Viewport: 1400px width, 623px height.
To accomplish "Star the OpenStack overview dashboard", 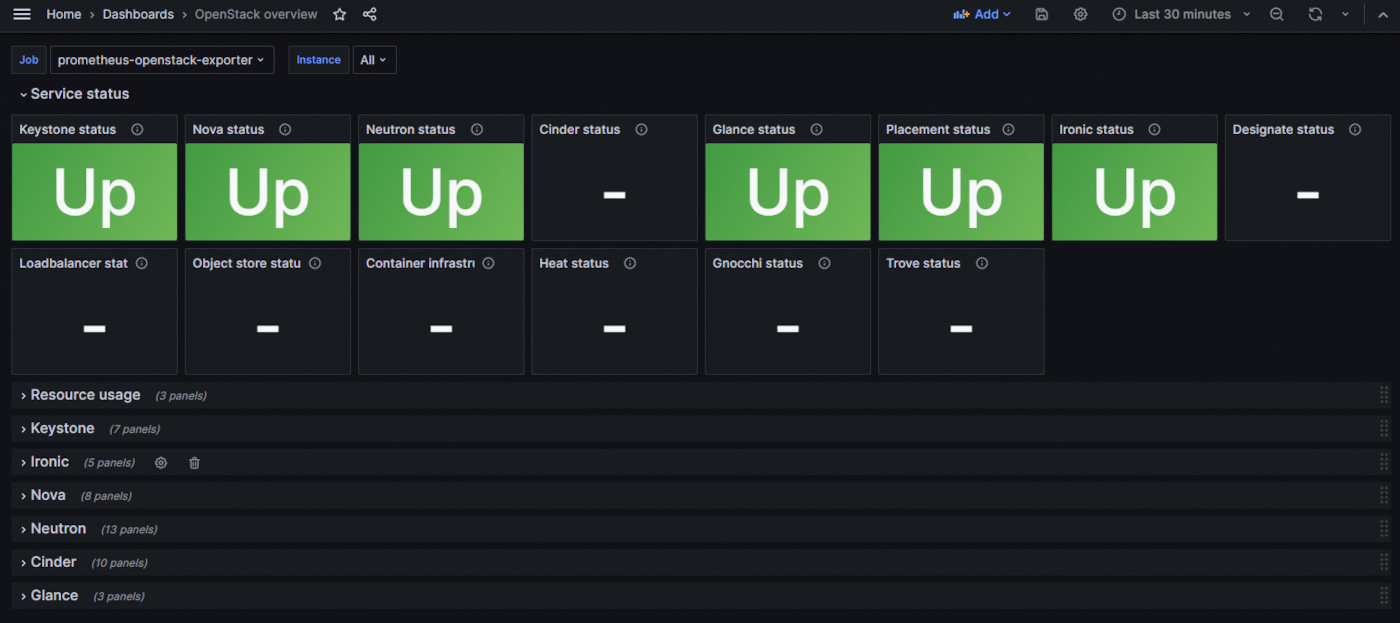I will tap(339, 14).
